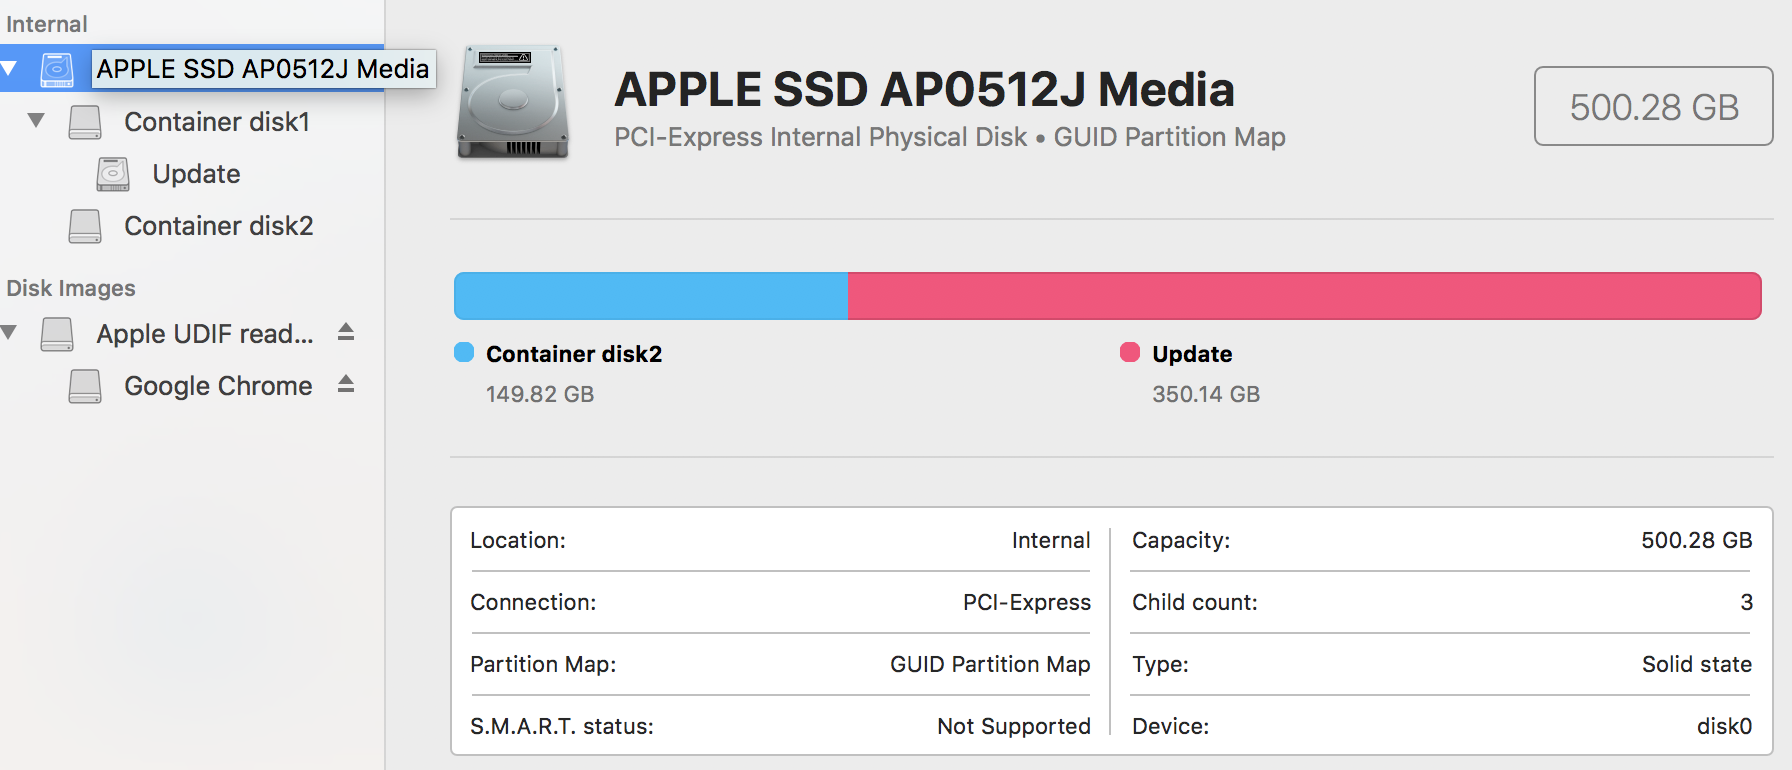Collapse Container disk1 using its disclosure triangle

click(36, 121)
